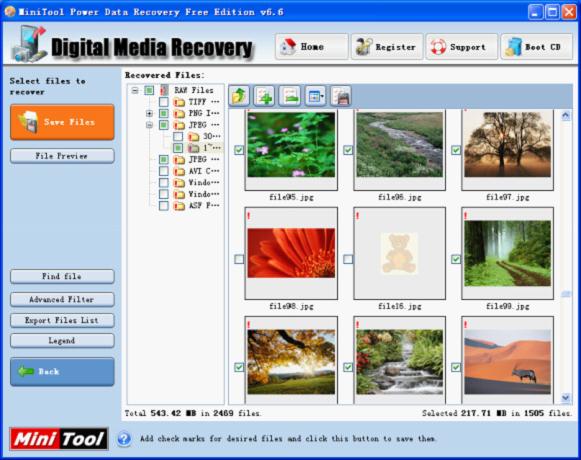
Task: Uncheck the file96.jpg checkbox
Action: click(x=348, y=150)
